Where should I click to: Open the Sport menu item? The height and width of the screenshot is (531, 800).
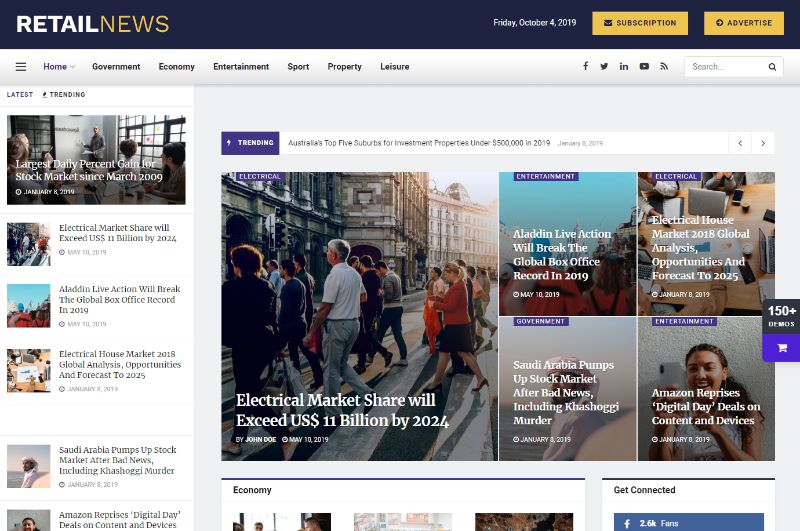pyautogui.click(x=298, y=67)
